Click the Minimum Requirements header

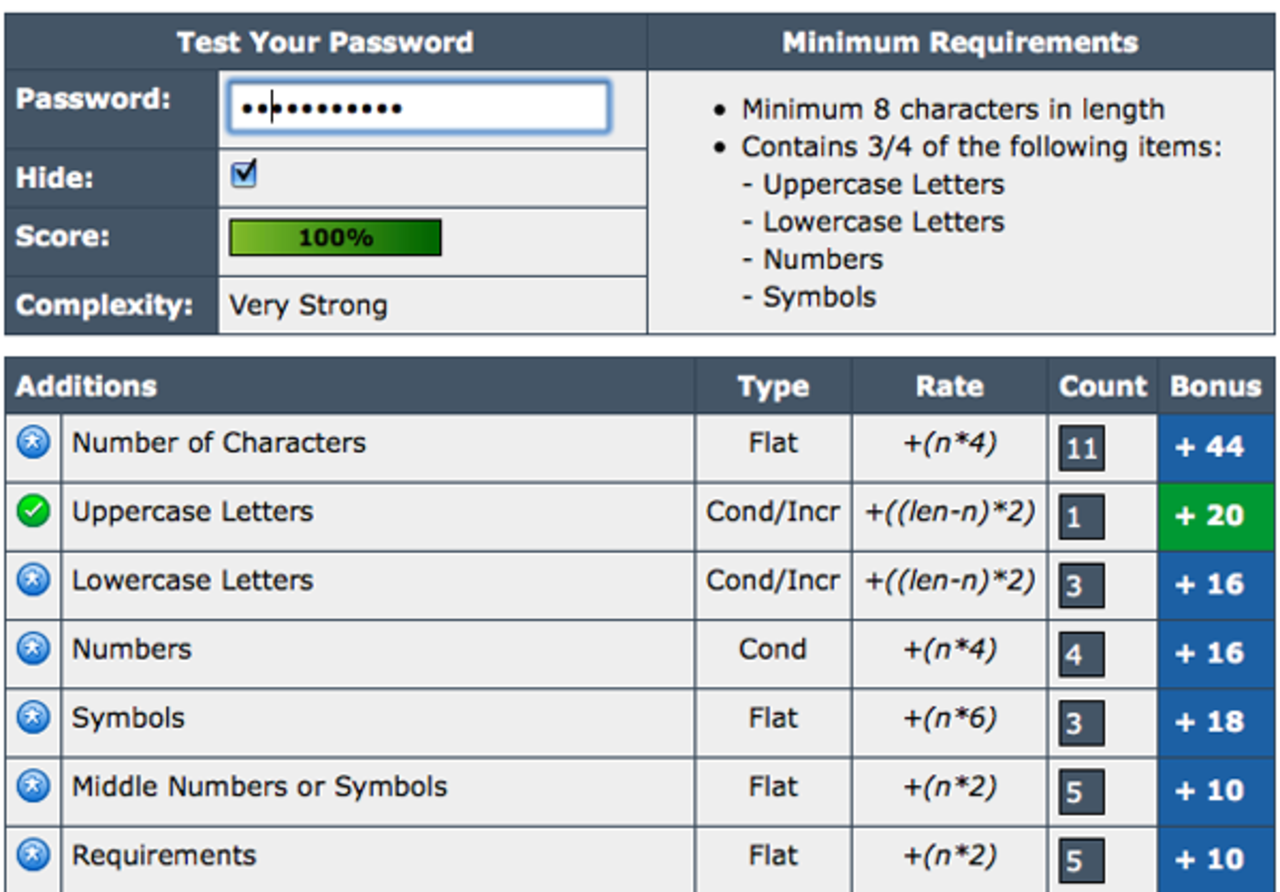click(x=960, y=43)
